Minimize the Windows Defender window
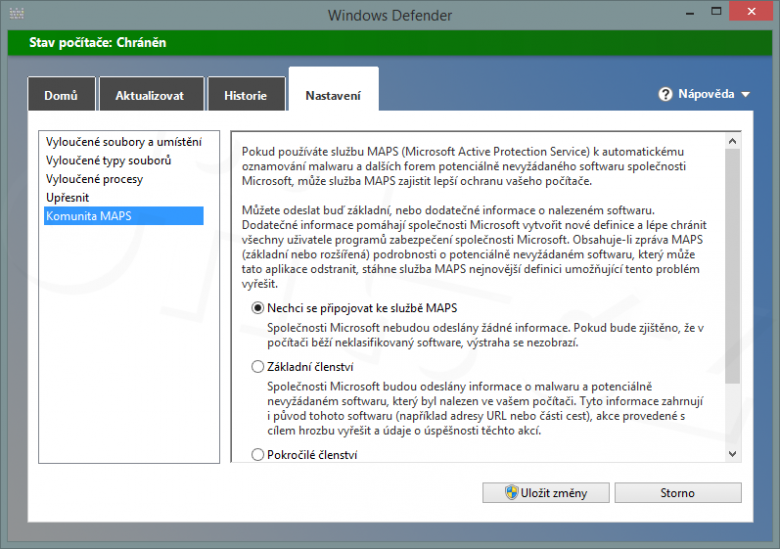The width and height of the screenshot is (780, 549). 689,12
